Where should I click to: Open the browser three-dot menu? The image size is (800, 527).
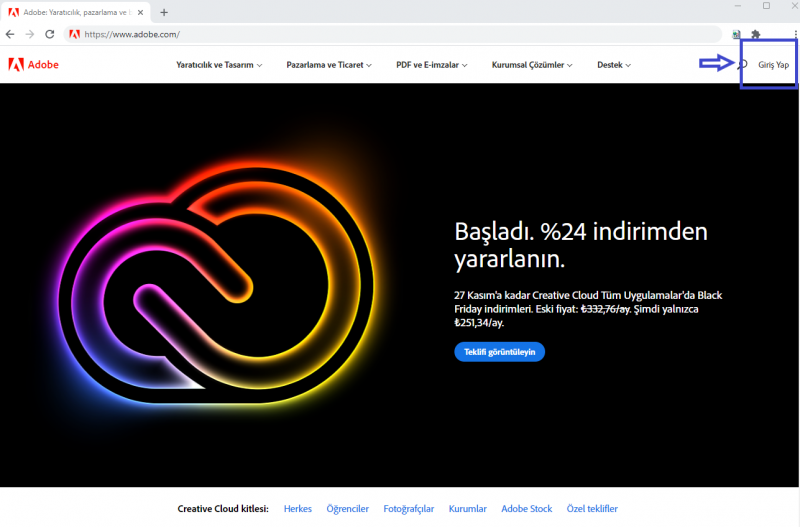(x=795, y=34)
